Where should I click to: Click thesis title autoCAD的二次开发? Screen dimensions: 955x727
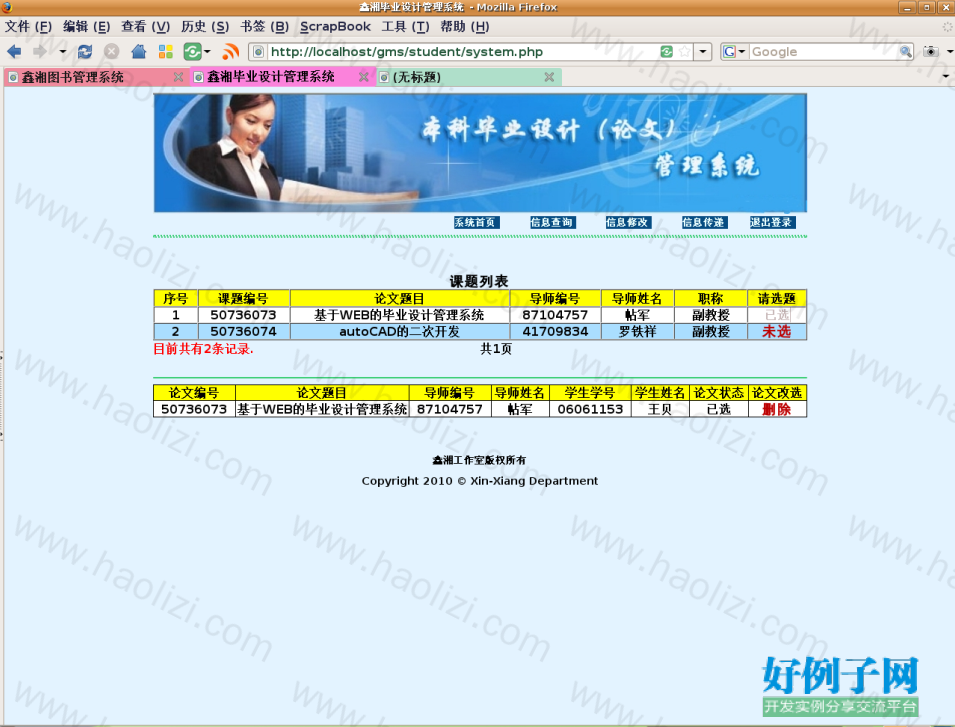[400, 332]
